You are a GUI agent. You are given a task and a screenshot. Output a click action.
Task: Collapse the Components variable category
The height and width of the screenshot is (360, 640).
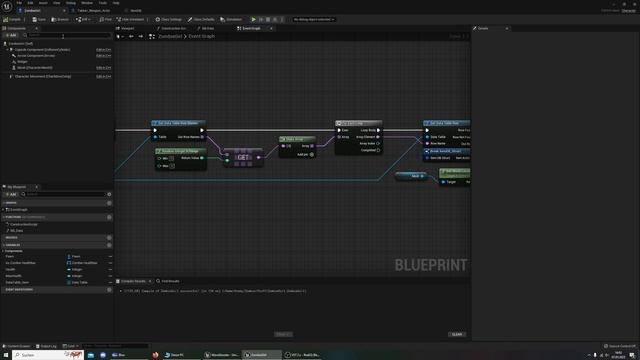[x=3, y=251]
